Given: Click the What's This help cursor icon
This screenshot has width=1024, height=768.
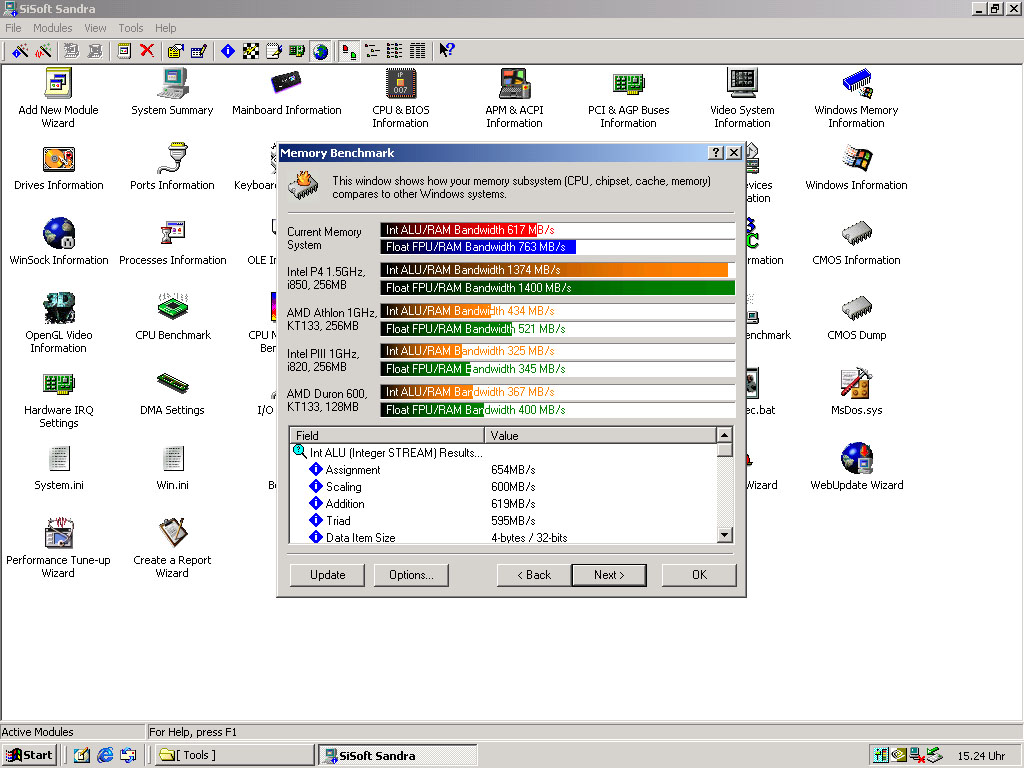Looking at the screenshot, I should point(447,51).
